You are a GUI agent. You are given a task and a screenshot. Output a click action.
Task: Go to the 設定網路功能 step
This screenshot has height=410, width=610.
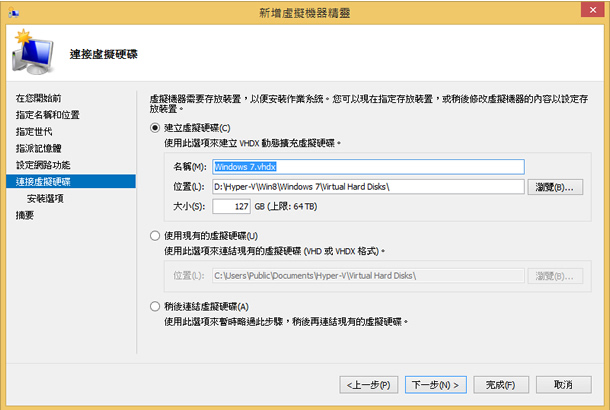click(43, 165)
